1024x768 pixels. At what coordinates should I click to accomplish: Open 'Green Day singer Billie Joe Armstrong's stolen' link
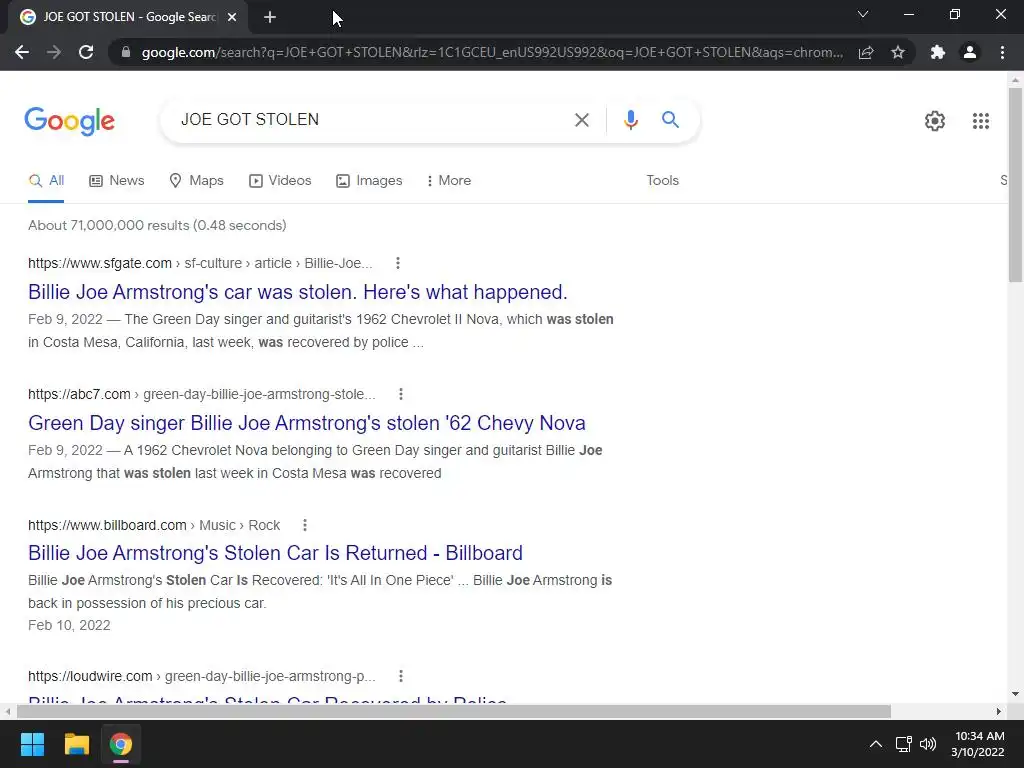306,423
